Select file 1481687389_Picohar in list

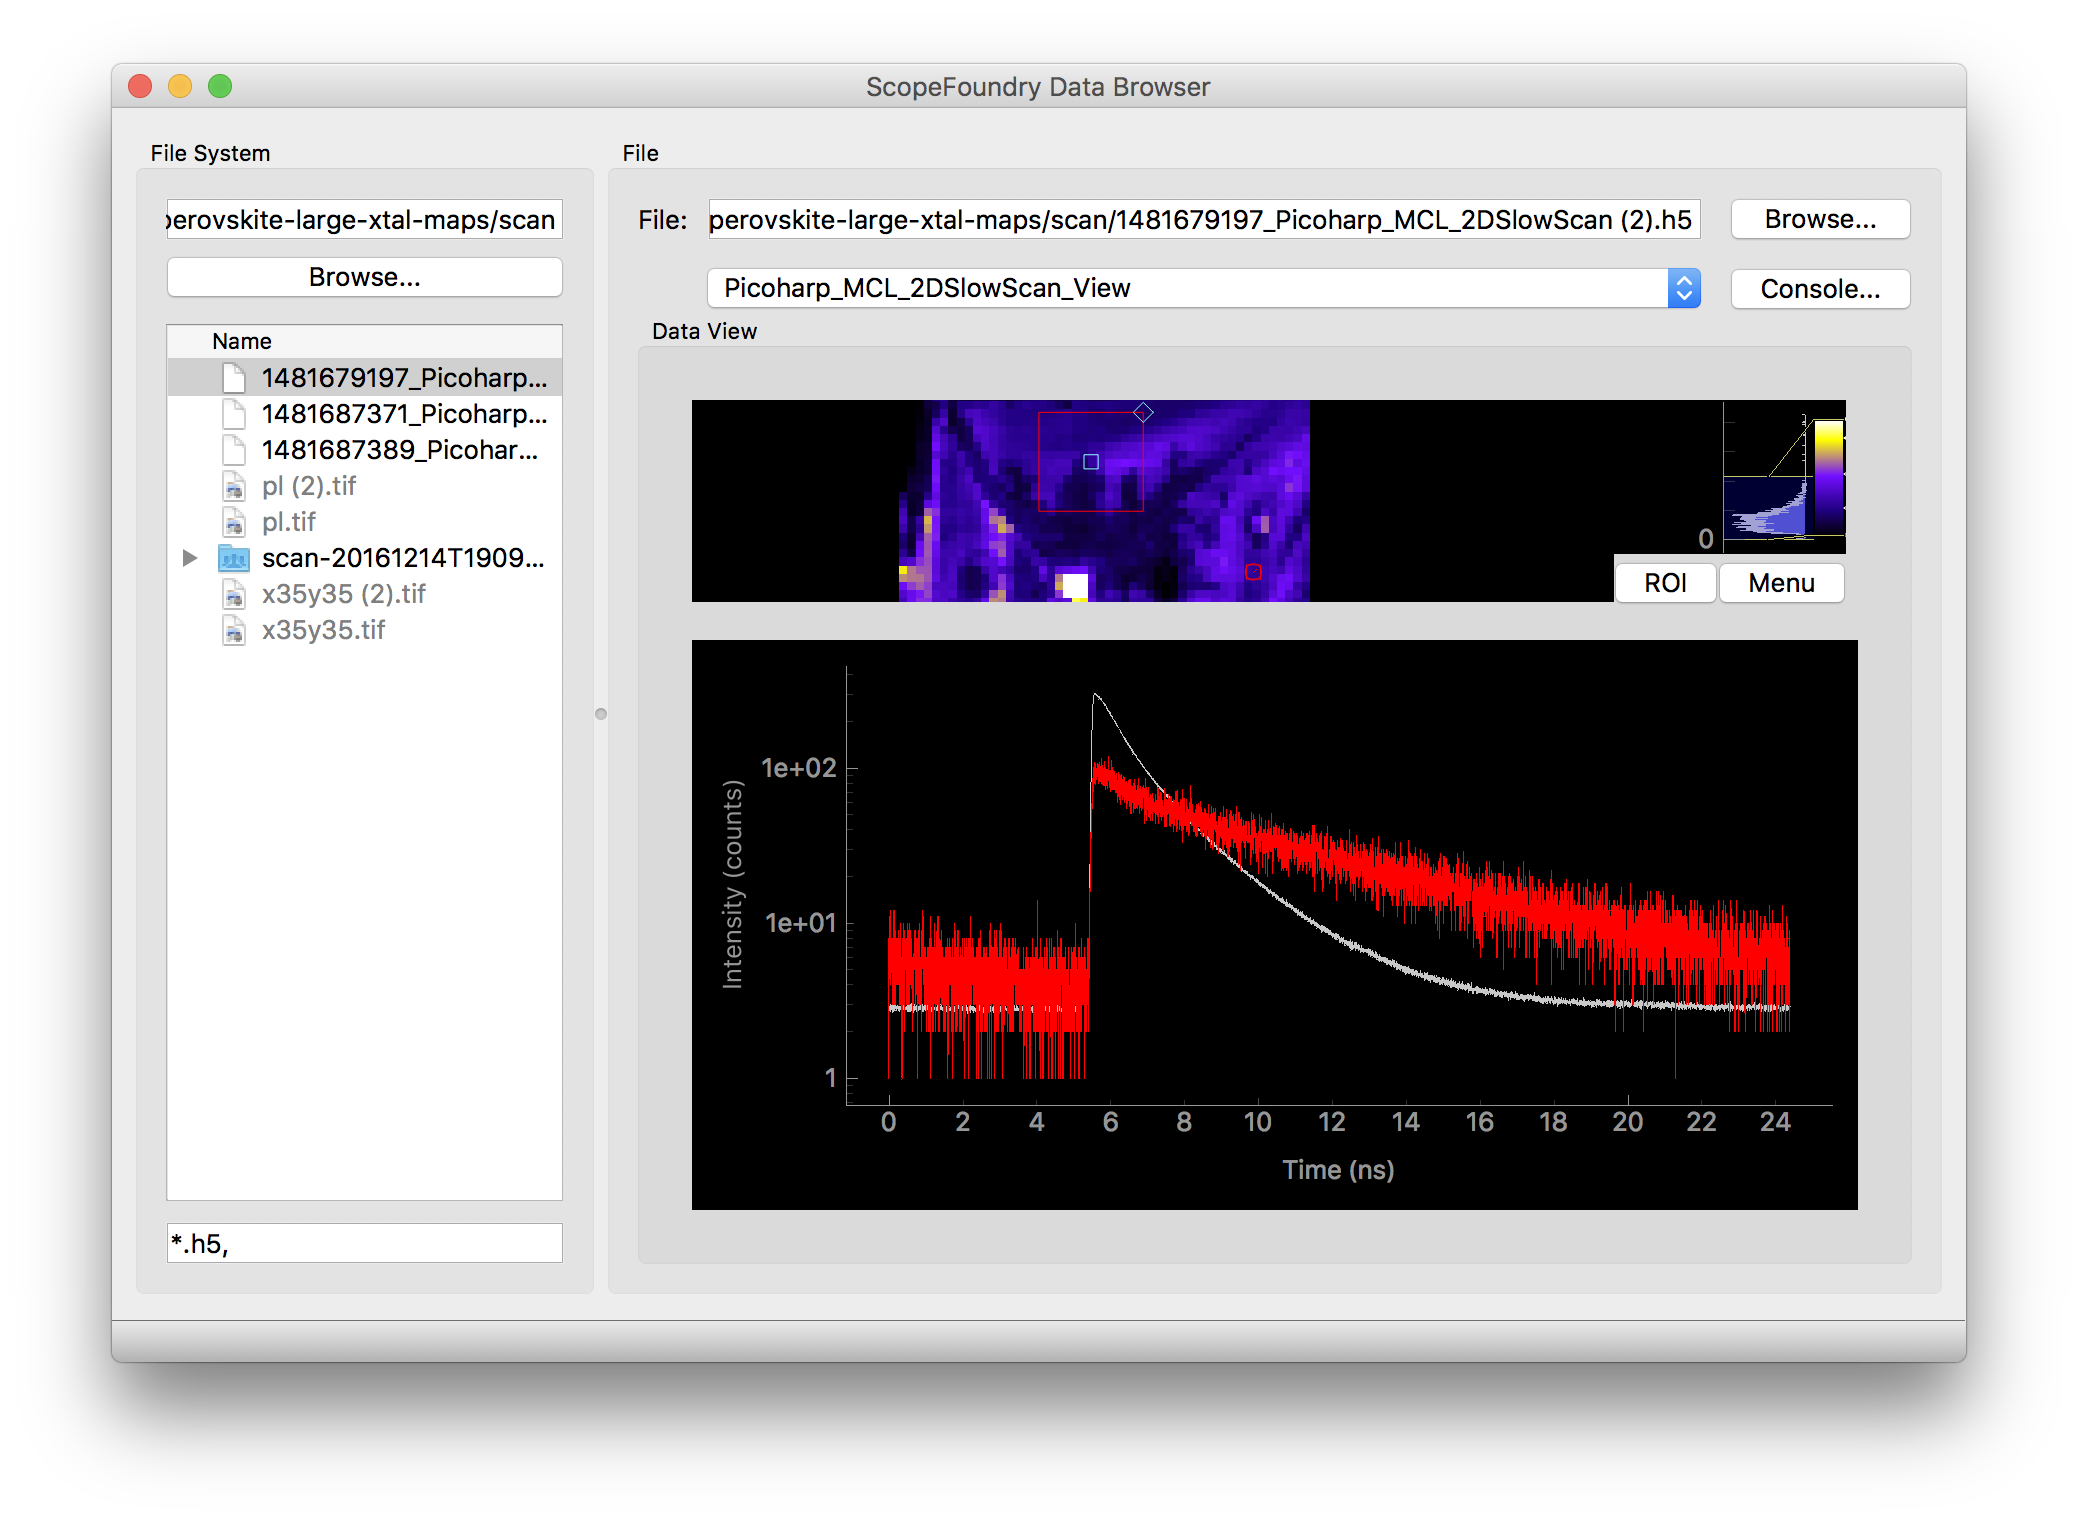coord(364,449)
